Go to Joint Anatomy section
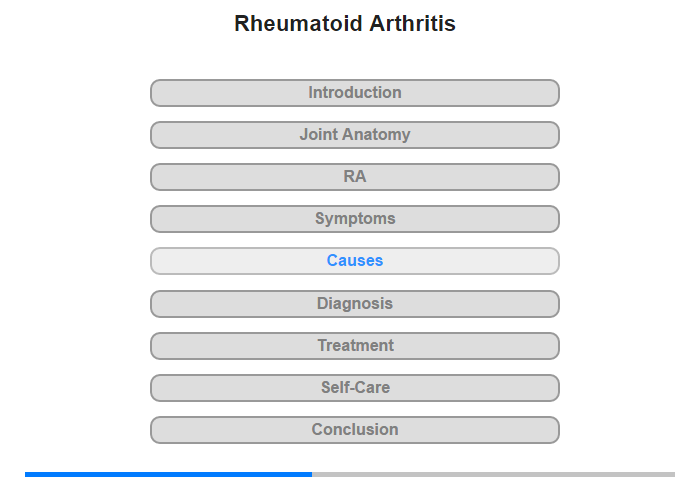Viewport: 700px width, 480px height. [355, 135]
